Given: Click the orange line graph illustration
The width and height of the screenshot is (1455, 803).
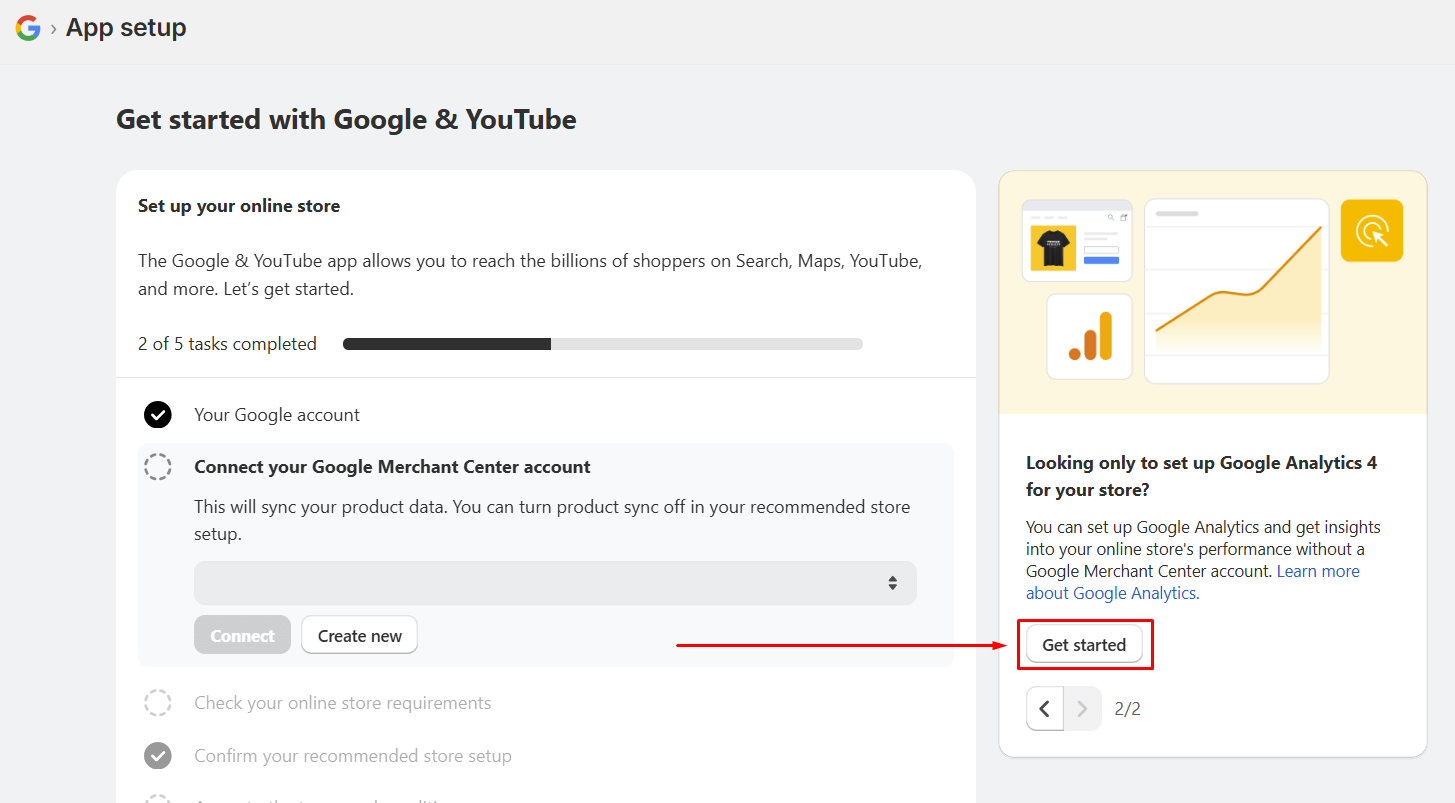Looking at the screenshot, I should [x=1236, y=291].
